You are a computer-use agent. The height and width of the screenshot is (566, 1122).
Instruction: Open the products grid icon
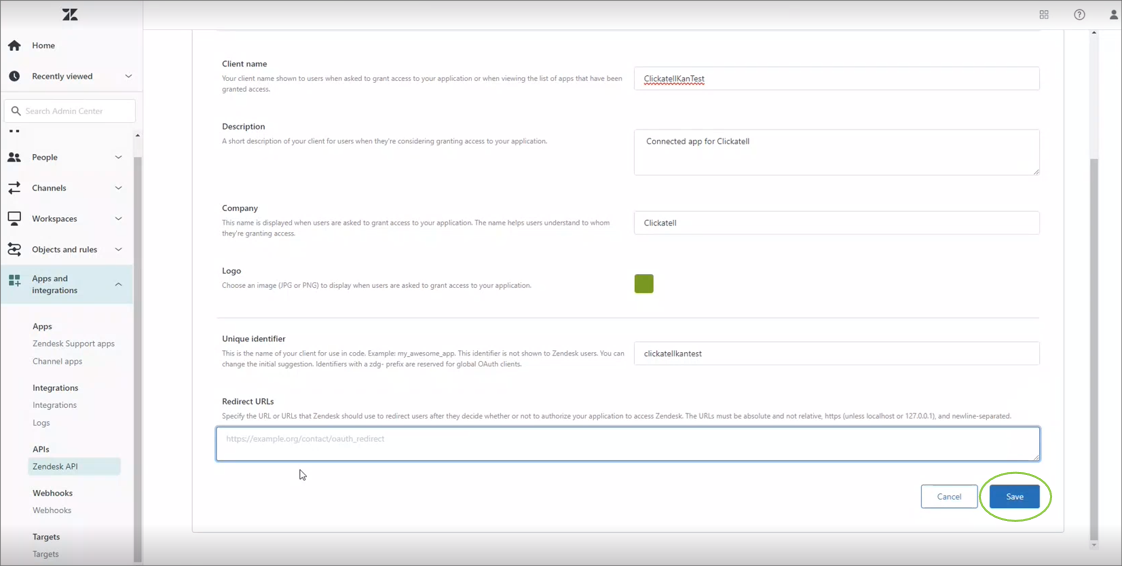(1044, 15)
